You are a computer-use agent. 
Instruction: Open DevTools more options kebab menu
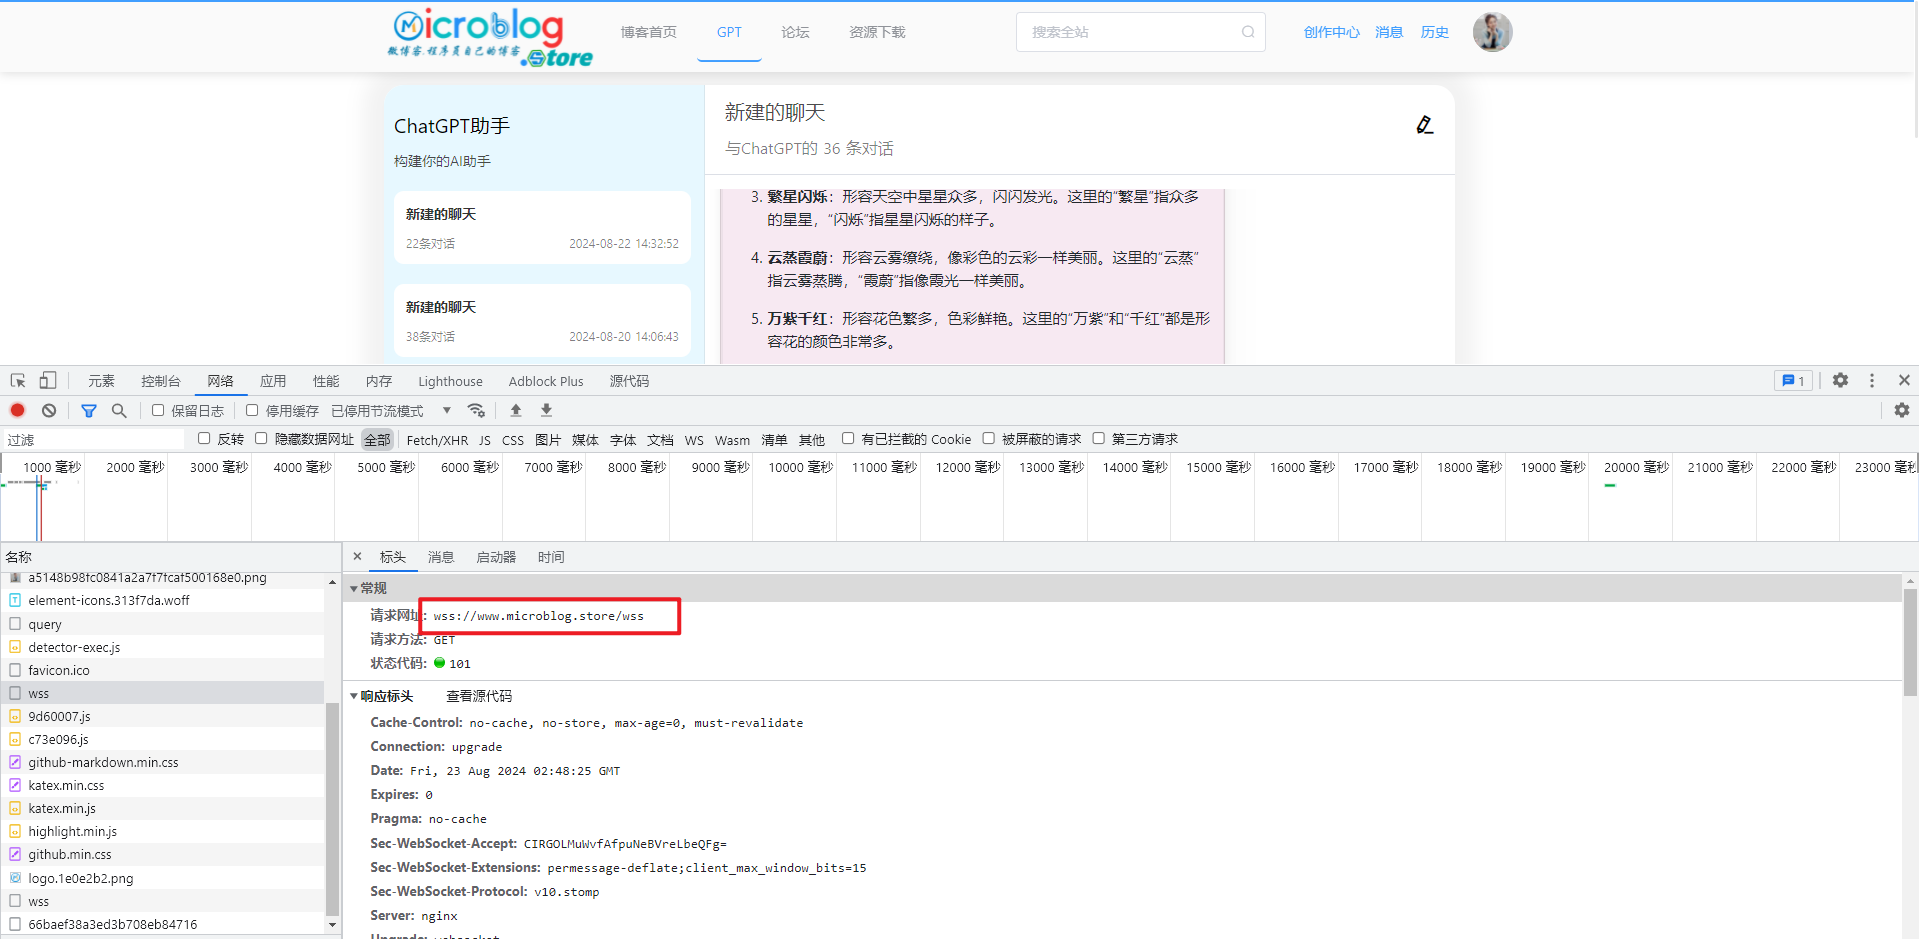1872,380
